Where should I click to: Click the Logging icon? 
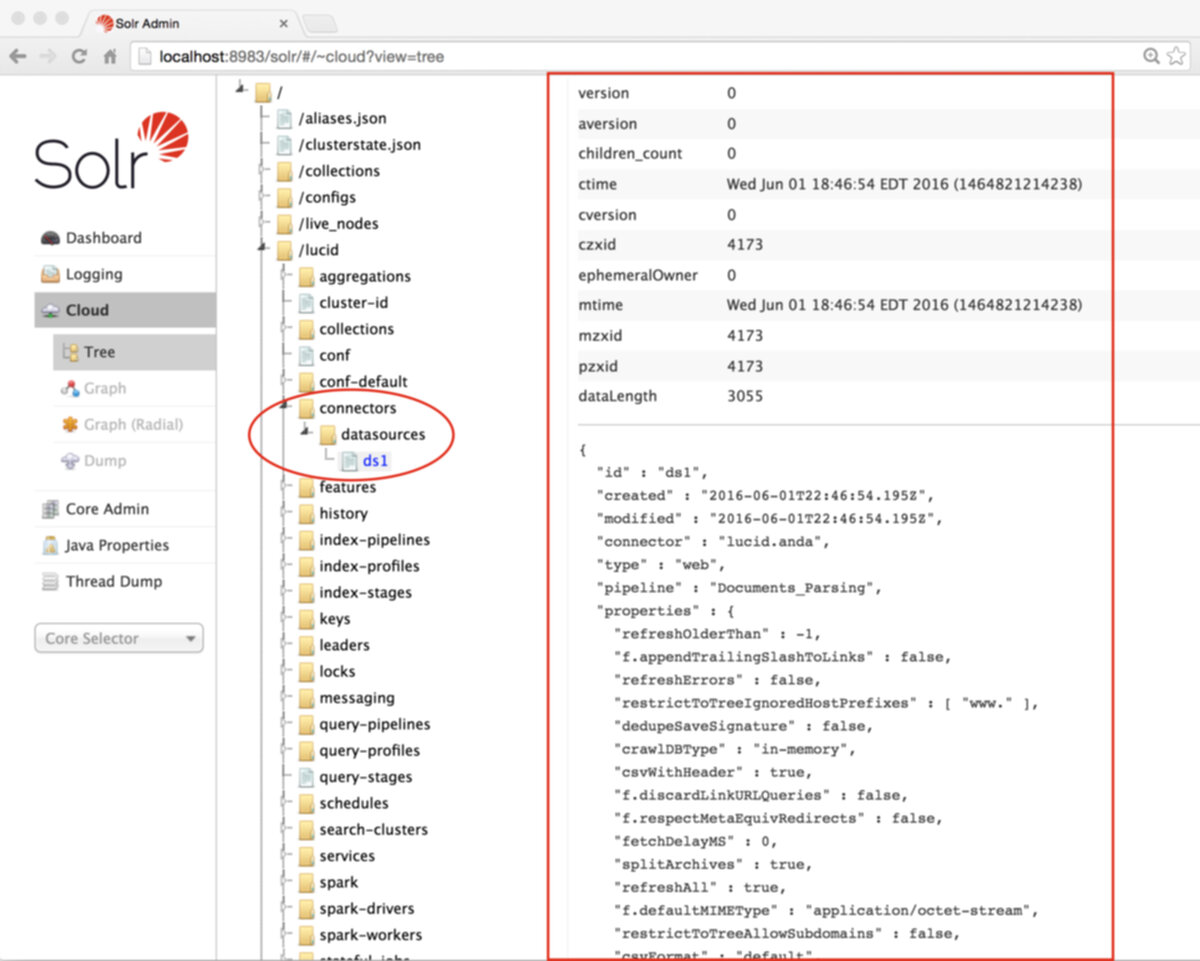[50, 274]
